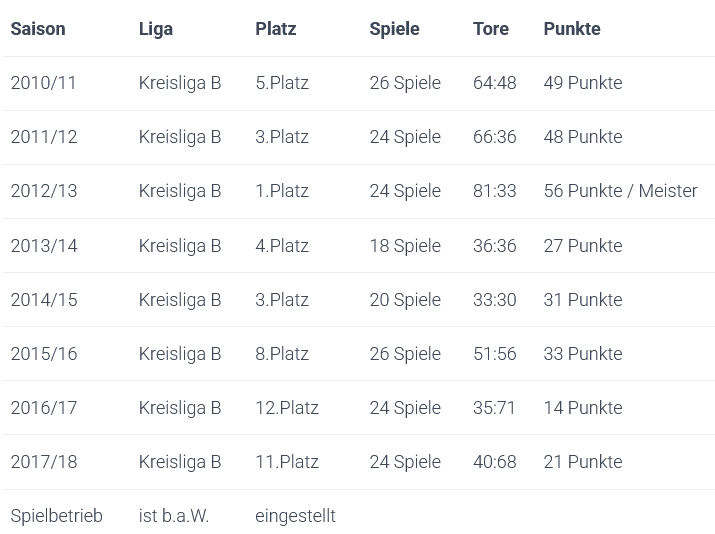Click the eingestellt cell
Image resolution: width=715 pixels, height=534 pixels.
pyautogui.click(x=295, y=516)
